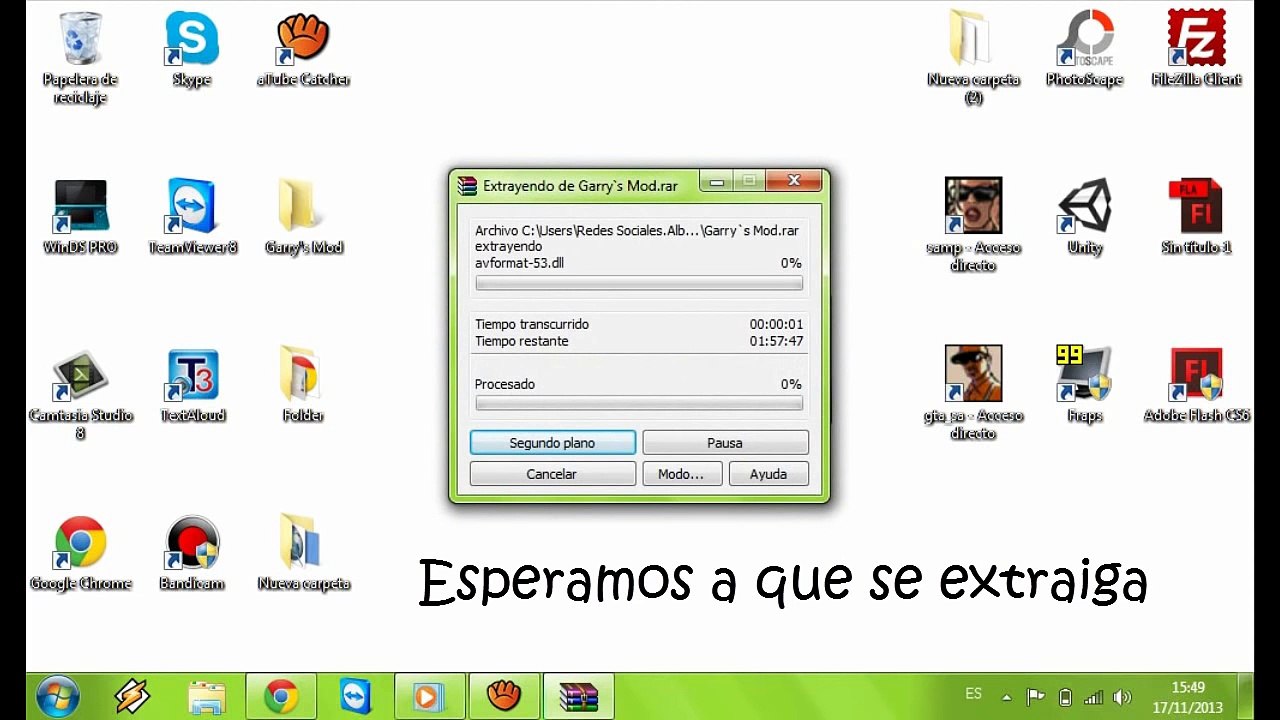This screenshot has width=1280, height=720.
Task: Open PhotoScape desktop shortcut
Action: (1085, 50)
